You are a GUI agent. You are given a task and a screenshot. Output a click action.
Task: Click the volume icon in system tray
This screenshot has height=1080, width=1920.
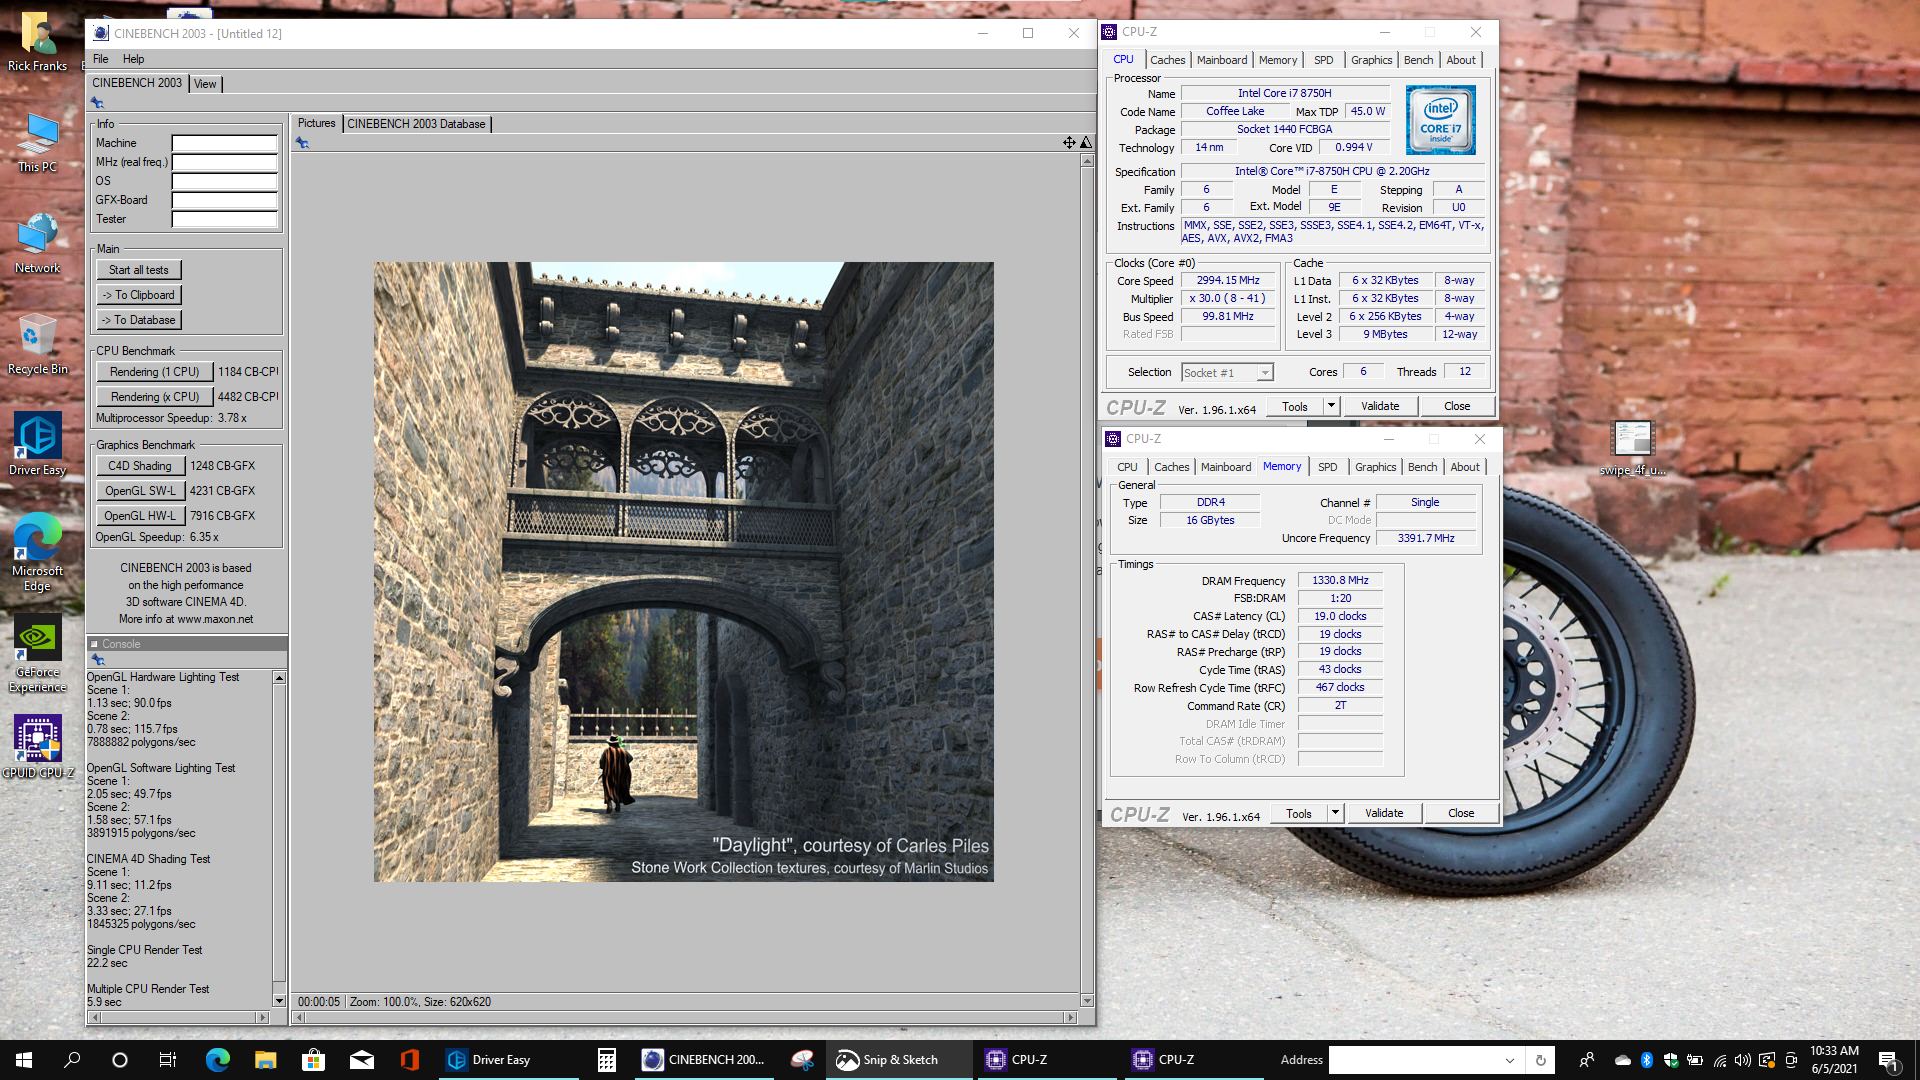coord(1743,1060)
